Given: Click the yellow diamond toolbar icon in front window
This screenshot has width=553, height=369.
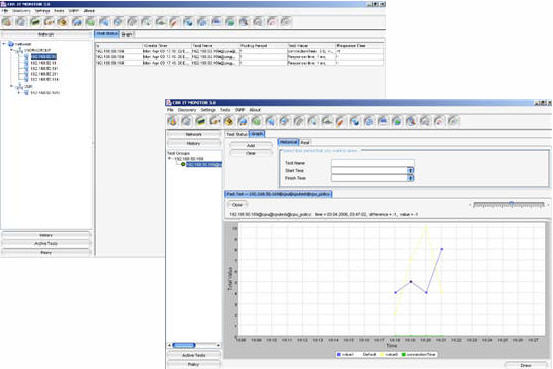Looking at the screenshot, I should pyautogui.click(x=229, y=121).
